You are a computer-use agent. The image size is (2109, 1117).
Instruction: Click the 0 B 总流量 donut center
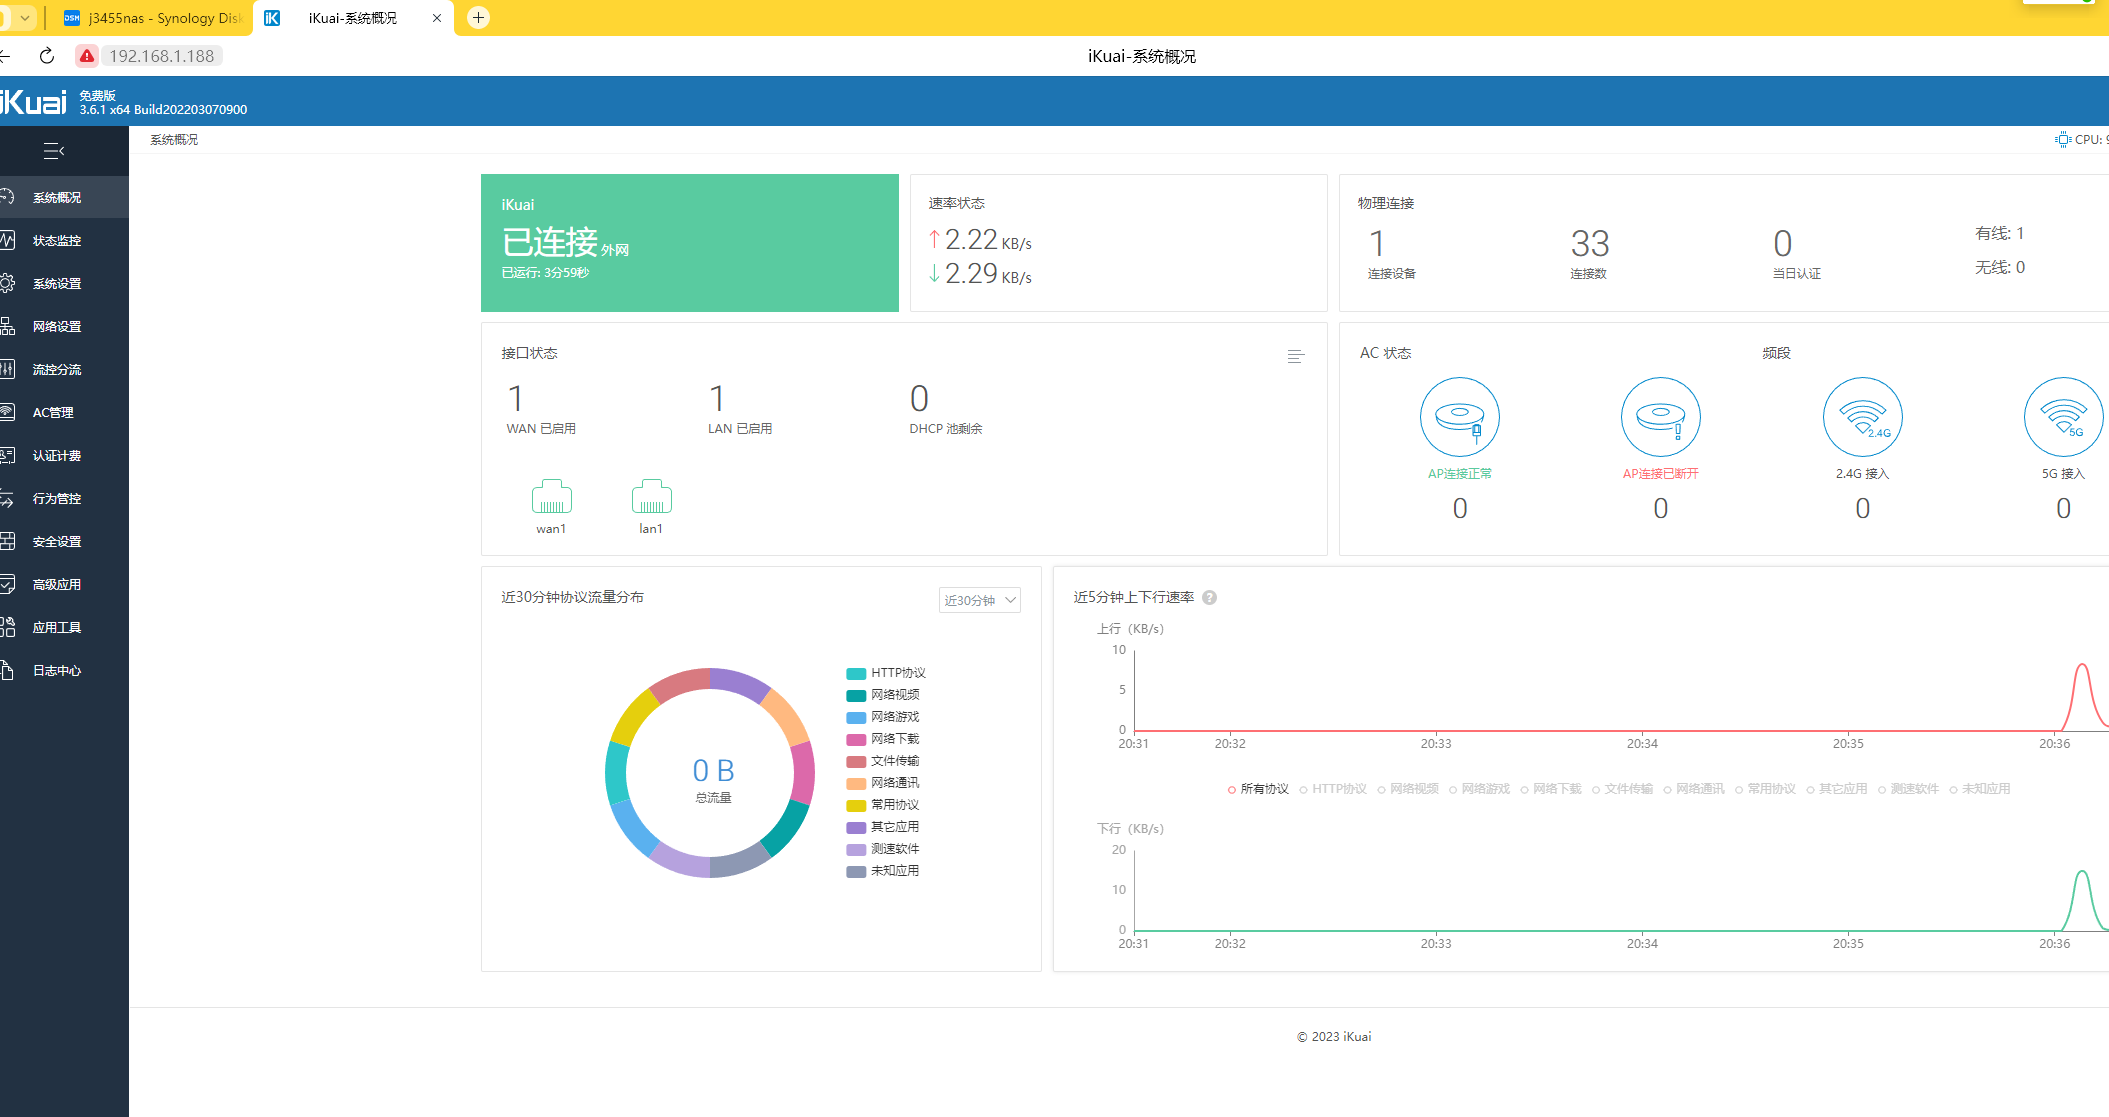pyautogui.click(x=713, y=780)
